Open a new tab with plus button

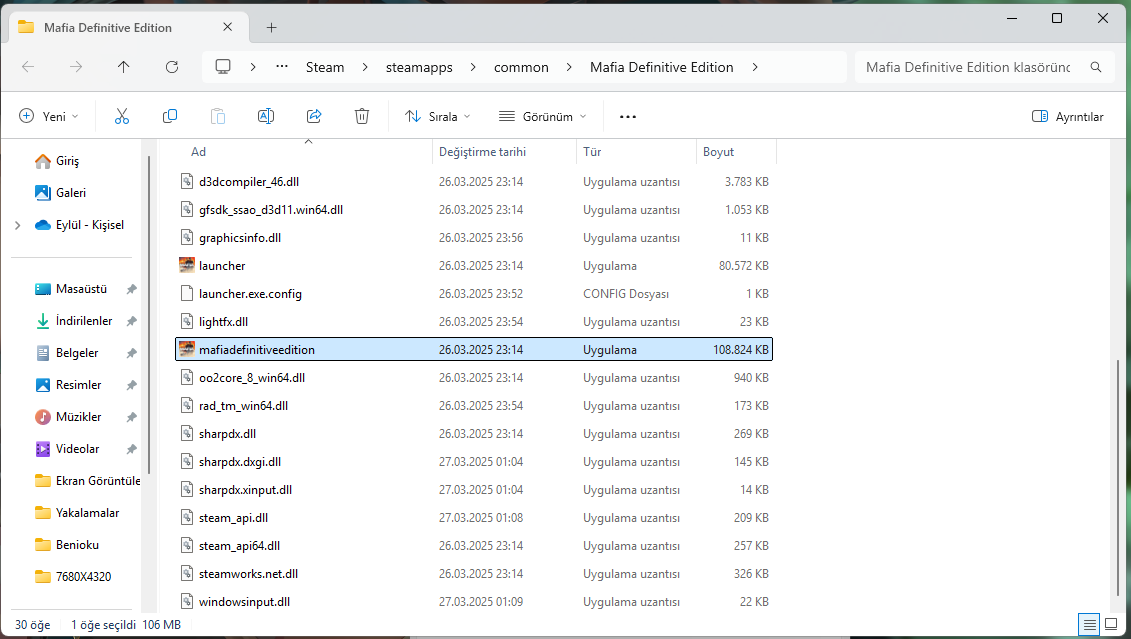coord(271,27)
